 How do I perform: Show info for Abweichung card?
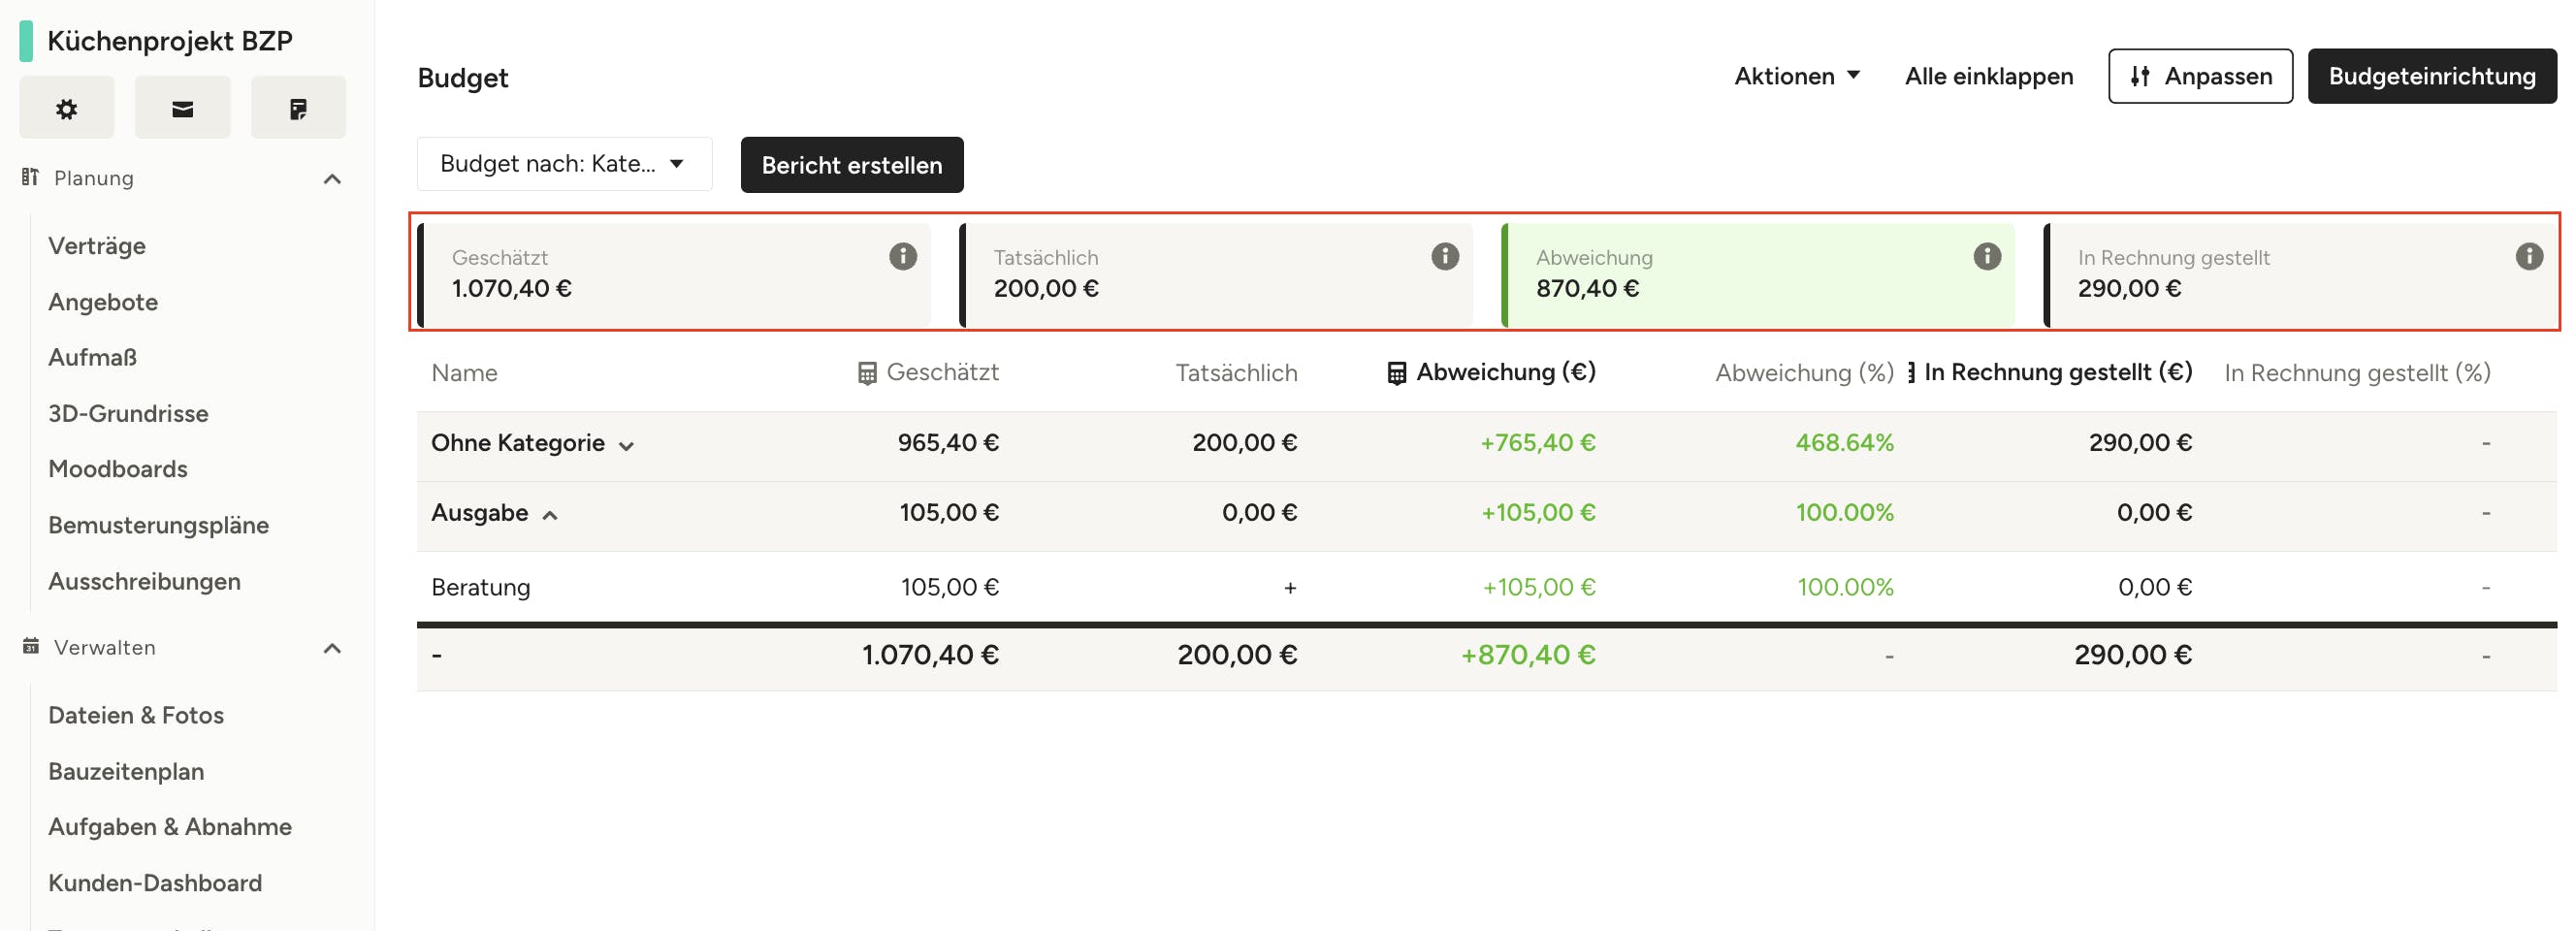(1986, 257)
